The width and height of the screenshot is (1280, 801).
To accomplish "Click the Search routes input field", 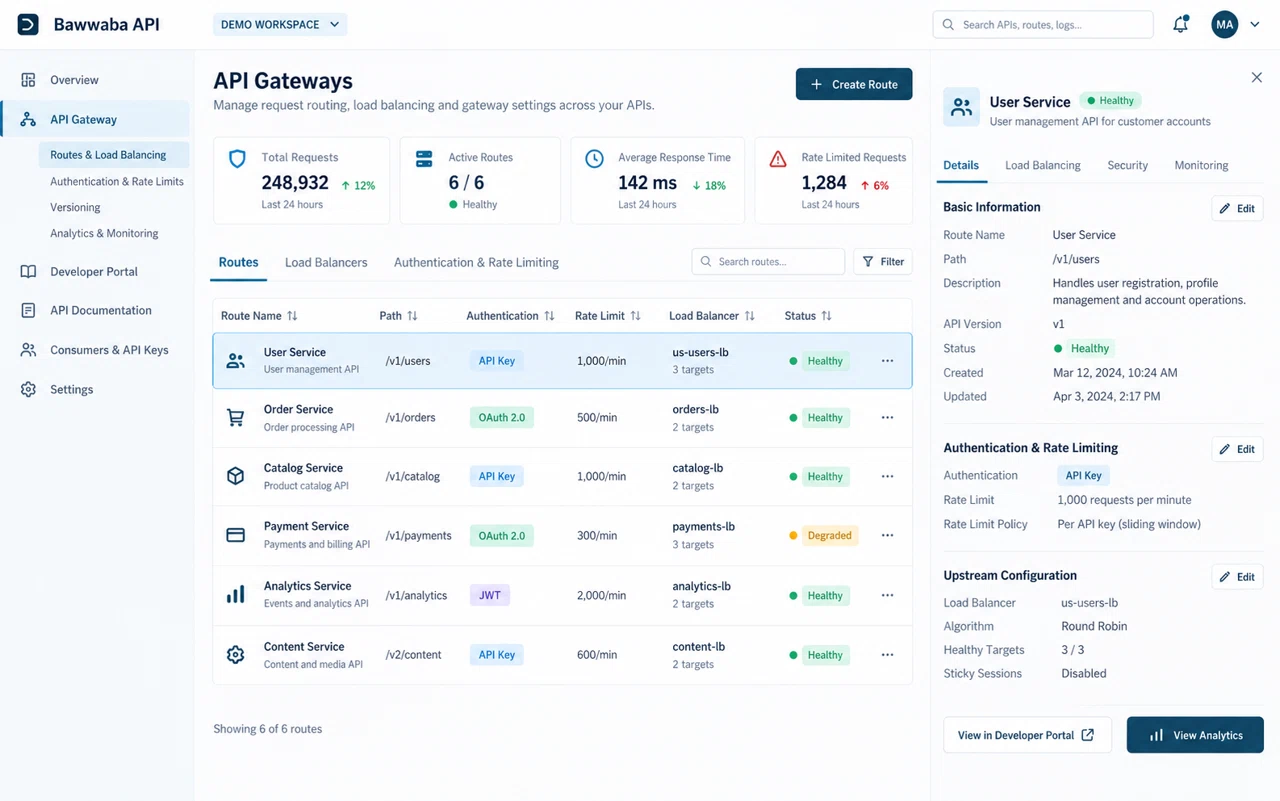I will coord(768,262).
